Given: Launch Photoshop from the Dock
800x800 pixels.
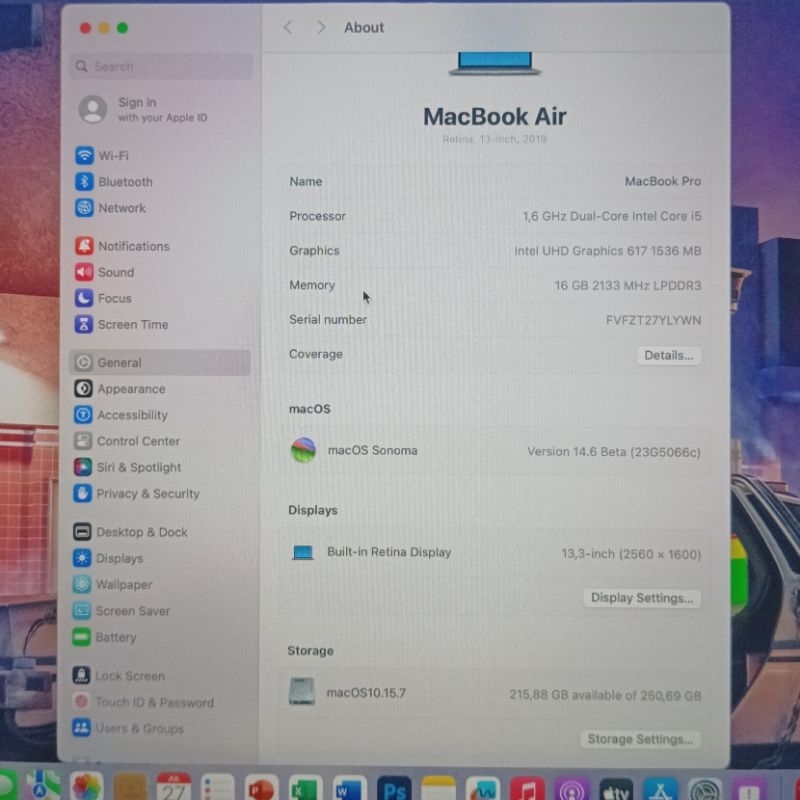Looking at the screenshot, I should click(x=393, y=788).
